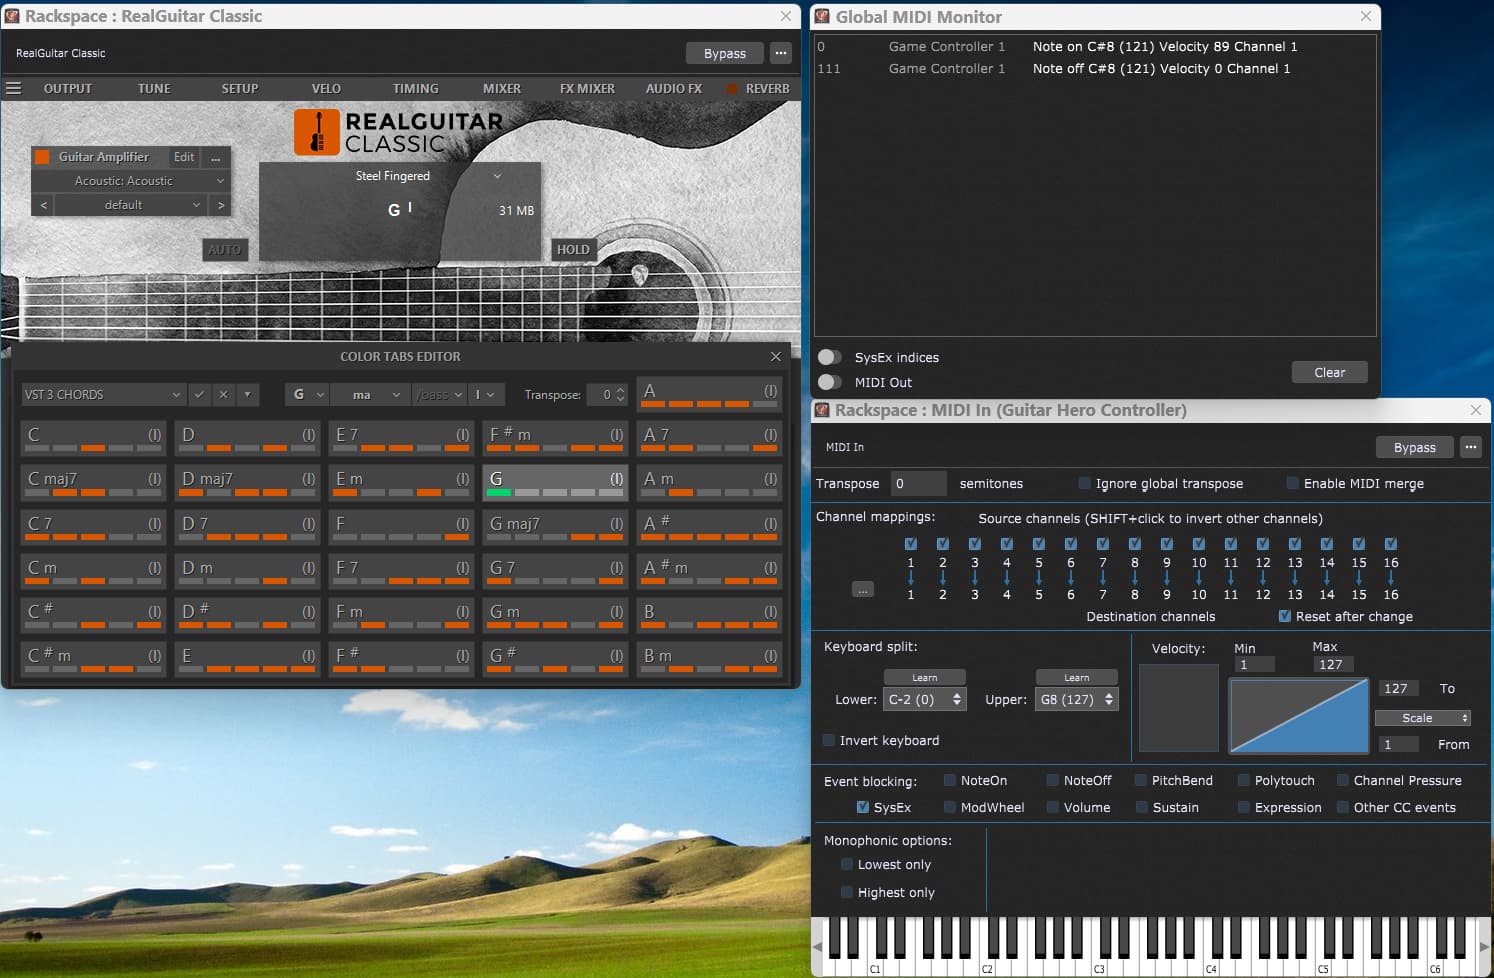Toggle the Guitar Amplifier orange power square

[x=42, y=157]
